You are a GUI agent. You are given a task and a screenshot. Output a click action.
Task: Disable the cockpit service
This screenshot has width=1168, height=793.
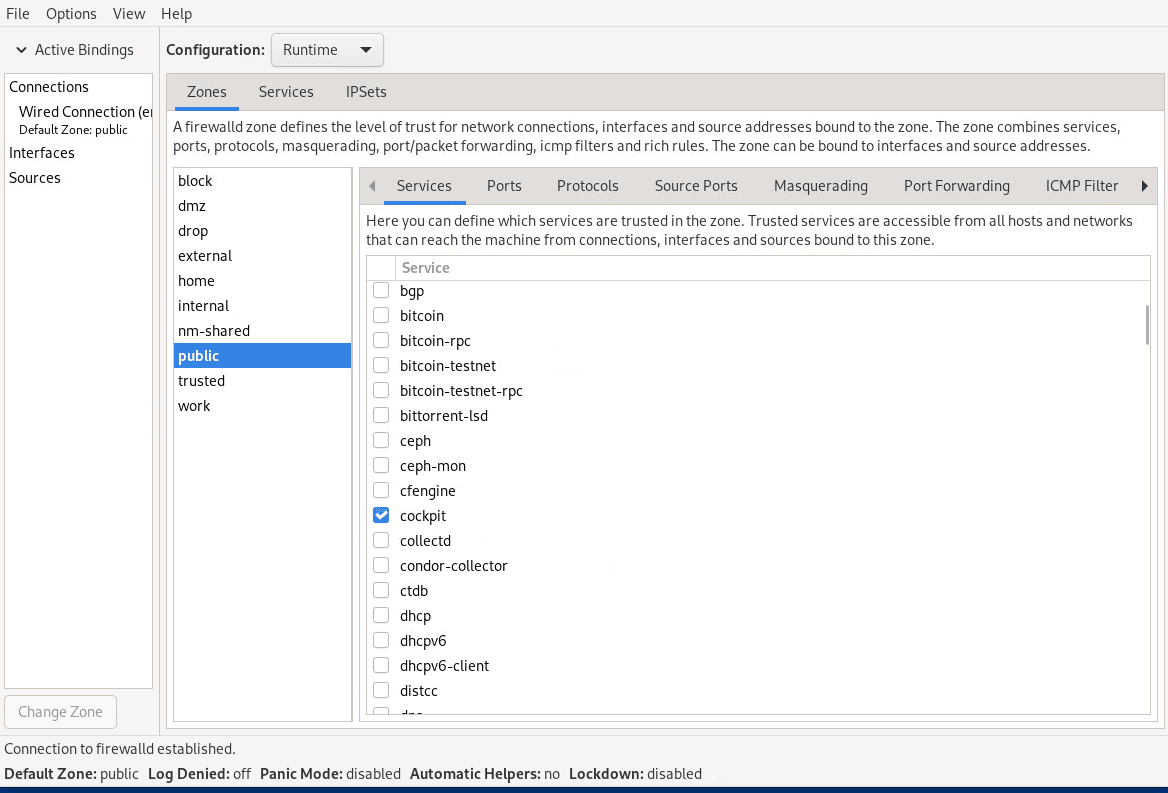(381, 515)
